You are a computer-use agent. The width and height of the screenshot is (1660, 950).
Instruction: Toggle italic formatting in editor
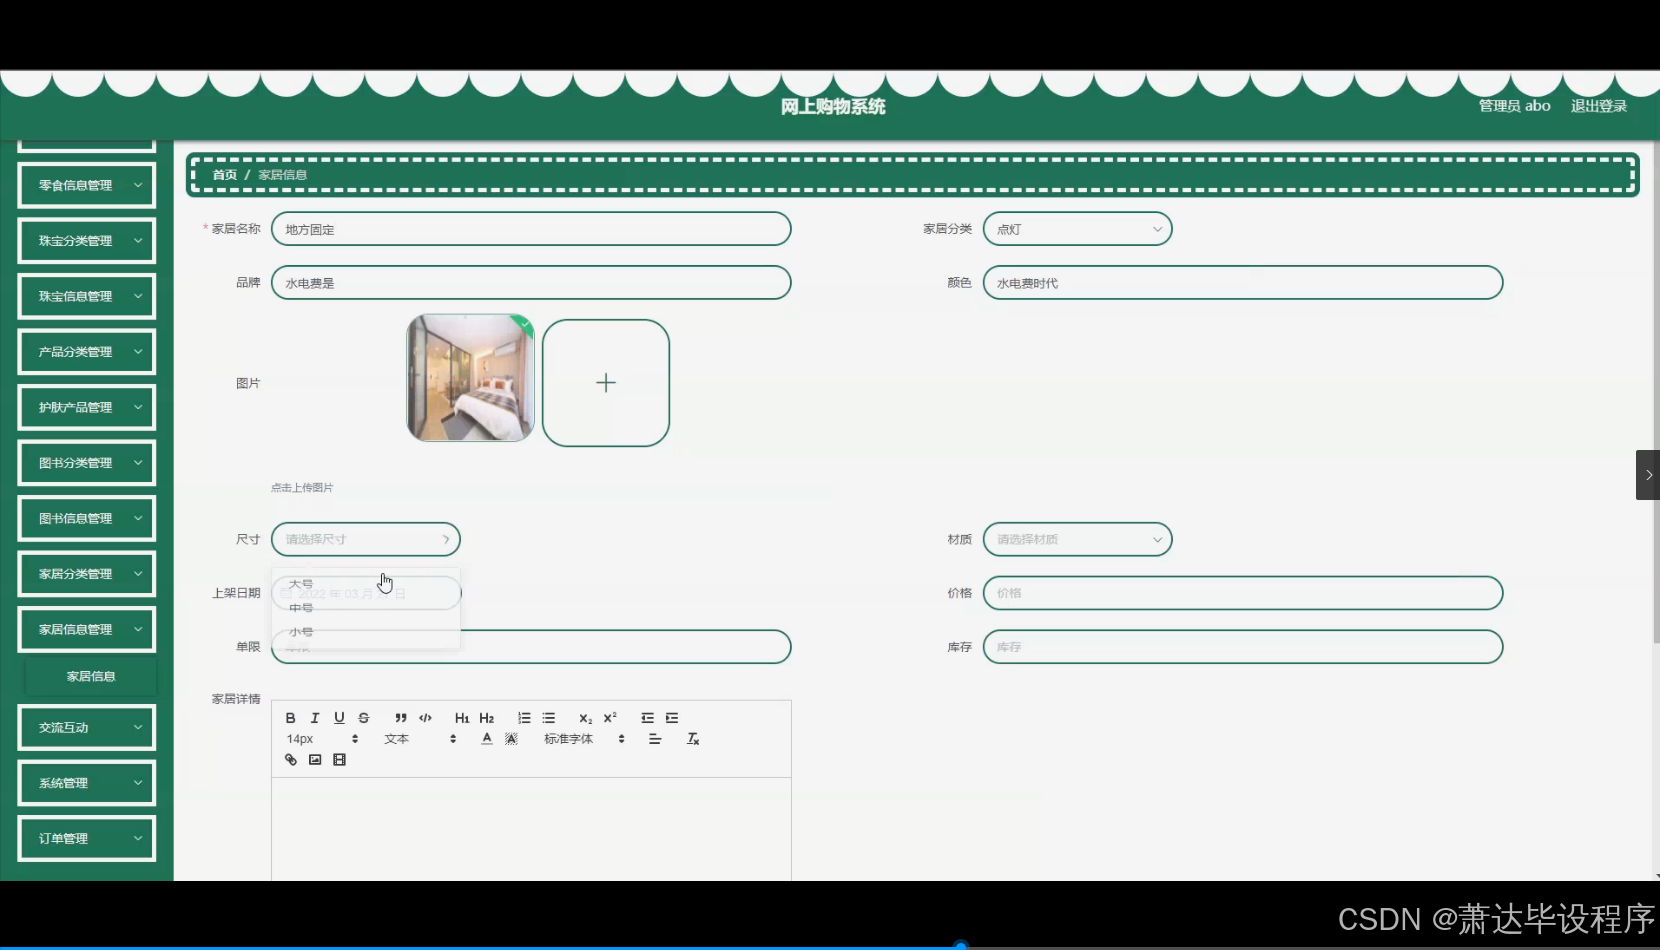coord(315,718)
